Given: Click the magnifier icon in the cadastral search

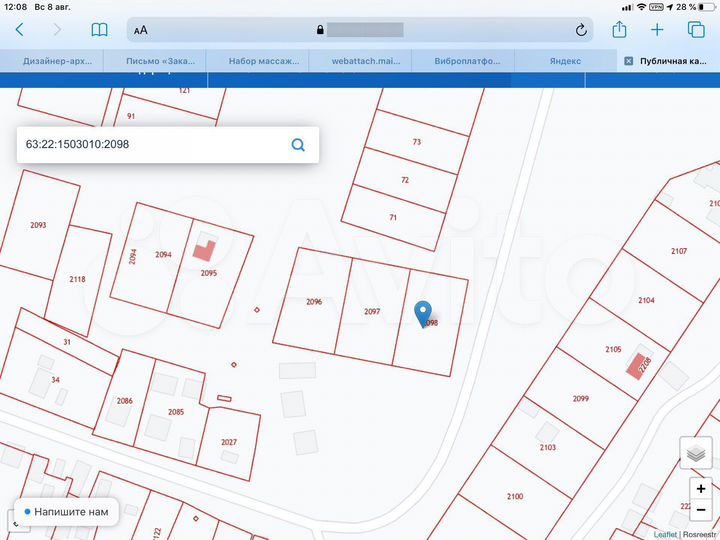Looking at the screenshot, I should tap(298, 144).
